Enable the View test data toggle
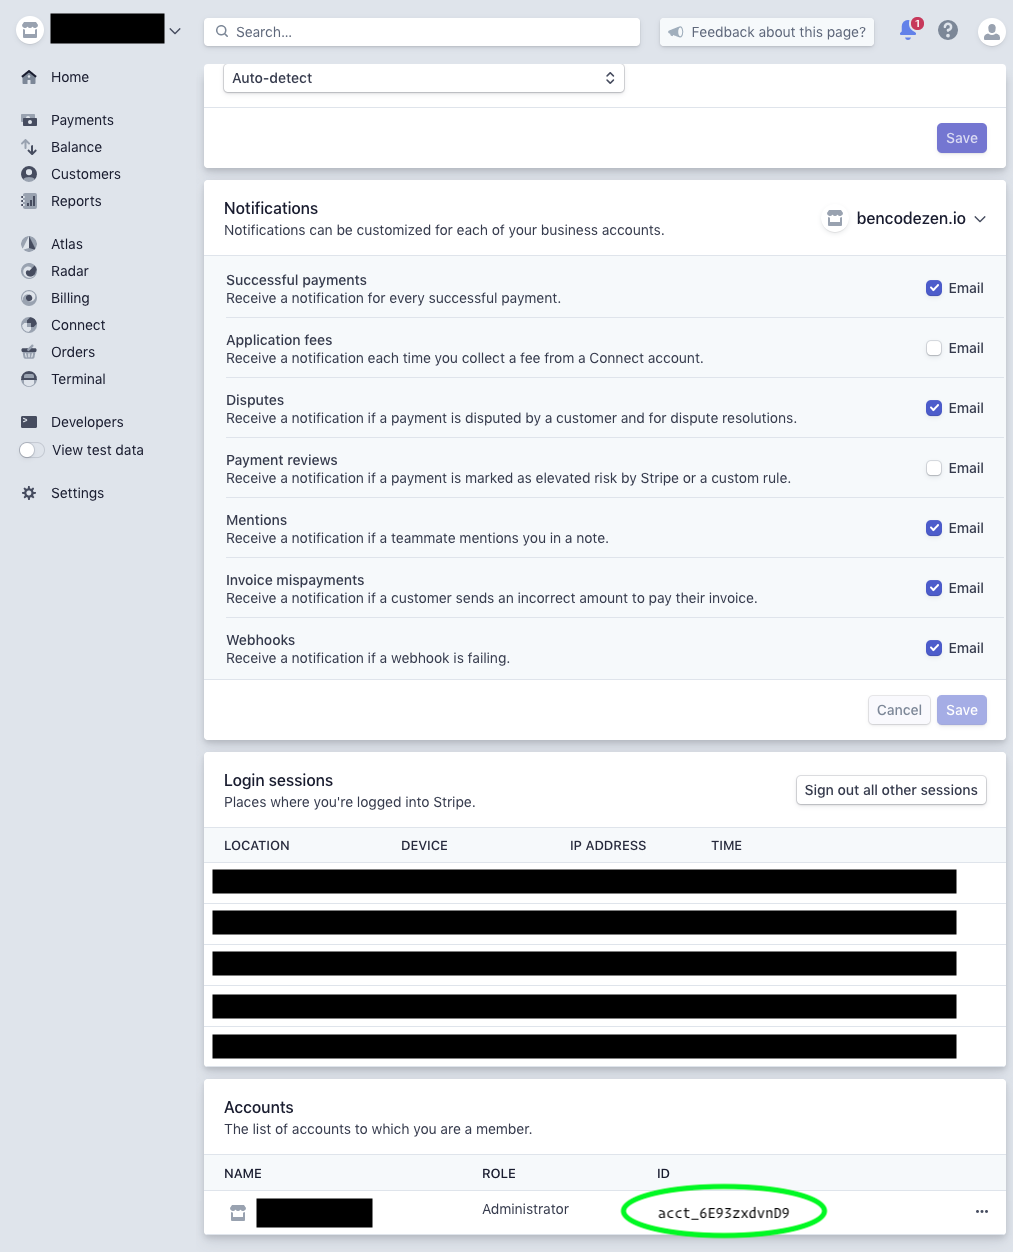 pyautogui.click(x=31, y=450)
